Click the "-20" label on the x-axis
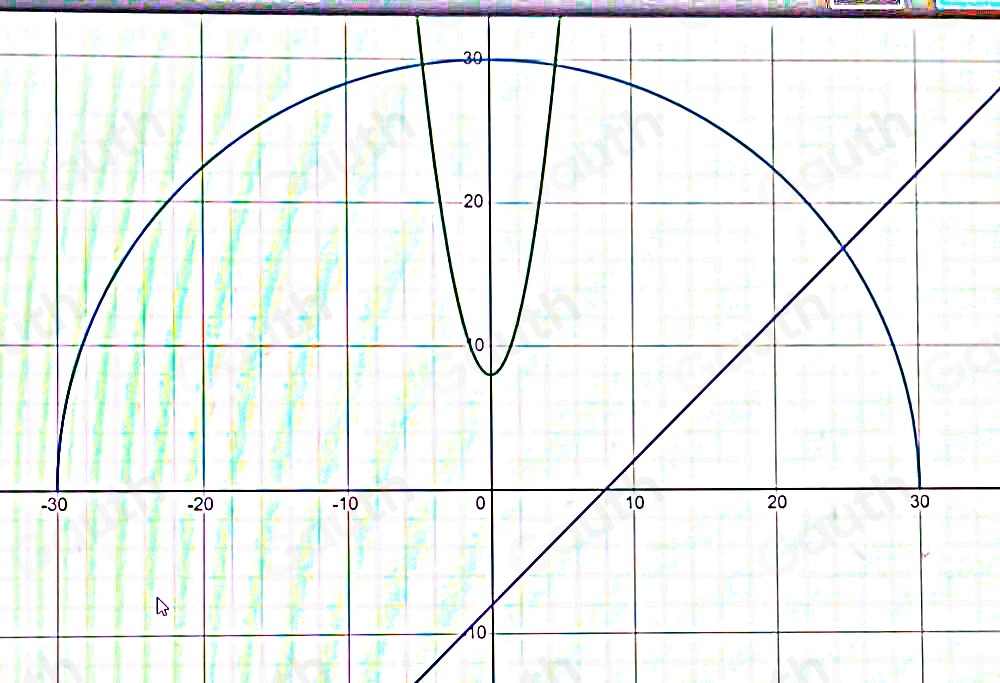Screen dimensions: 1000x683 200,504
